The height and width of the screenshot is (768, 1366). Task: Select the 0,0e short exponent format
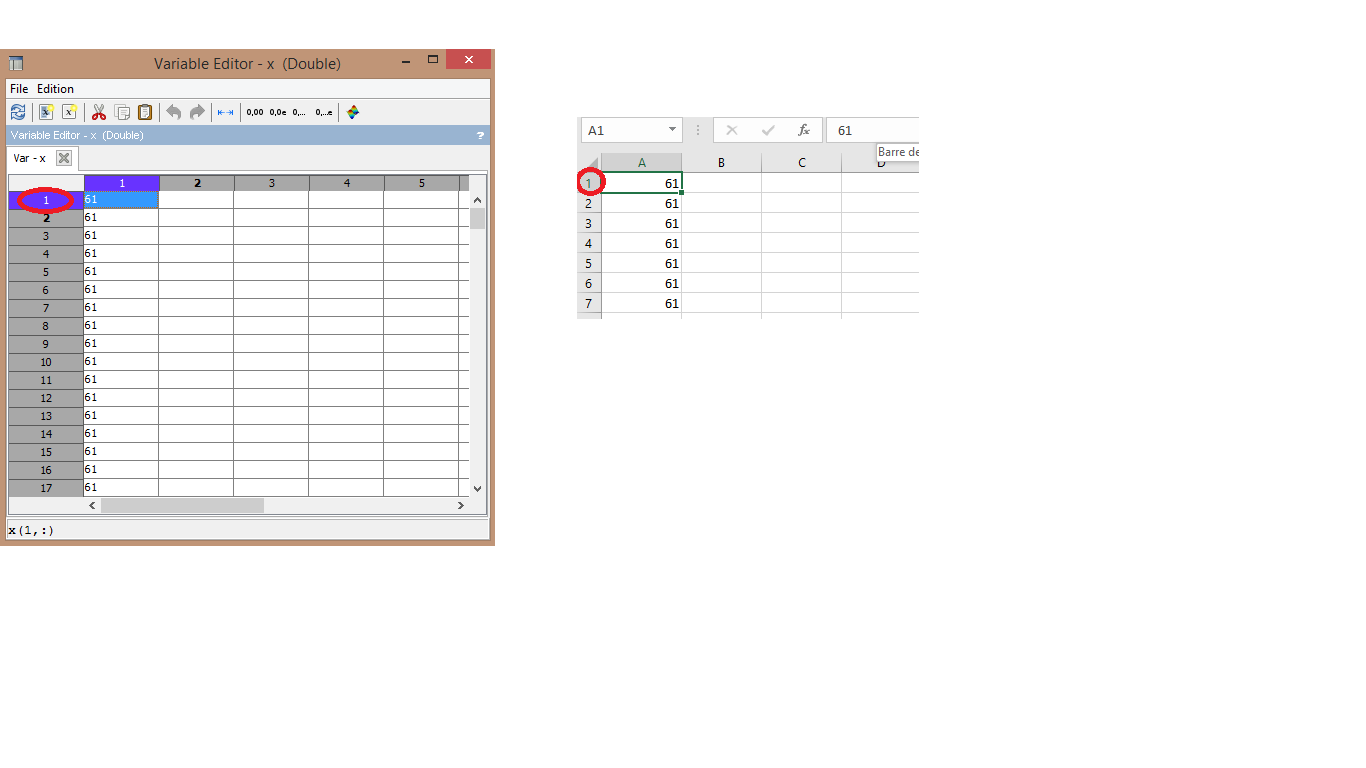tap(278, 112)
